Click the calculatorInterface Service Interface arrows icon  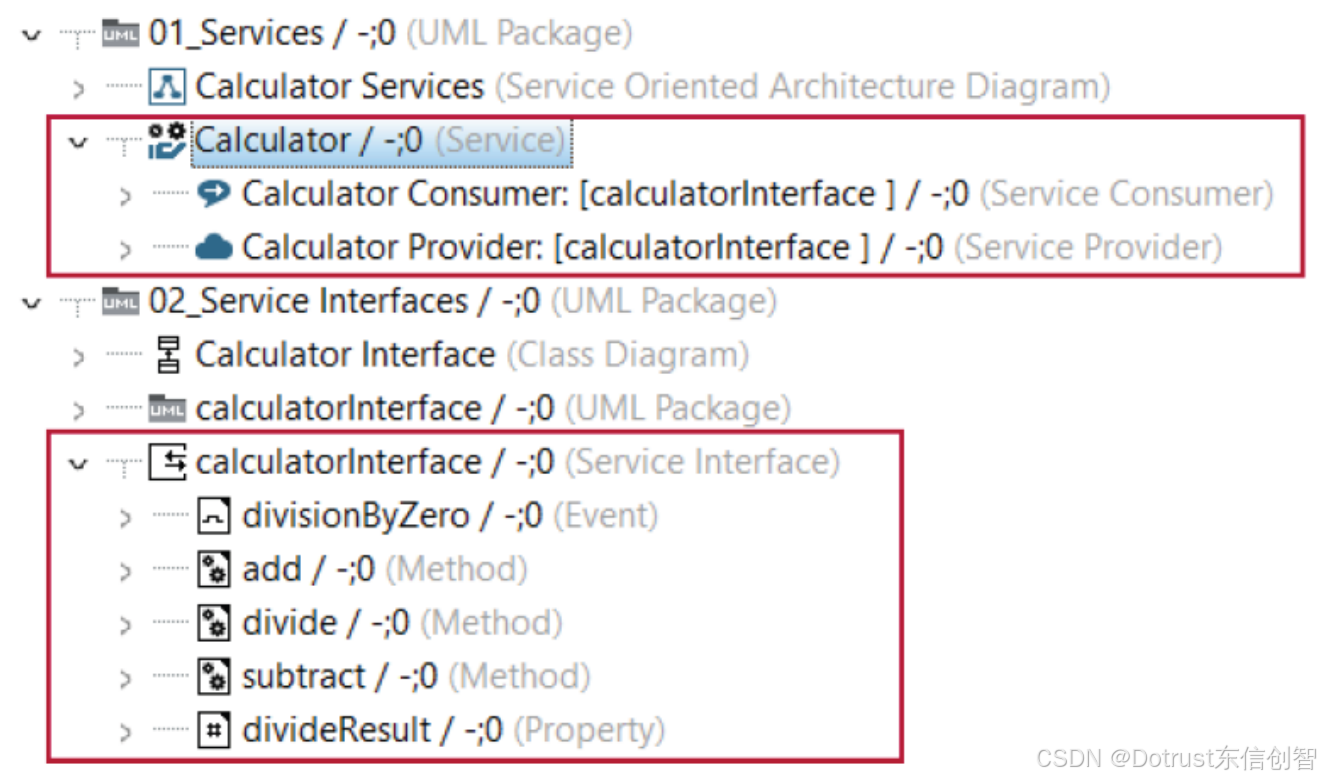[167, 462]
